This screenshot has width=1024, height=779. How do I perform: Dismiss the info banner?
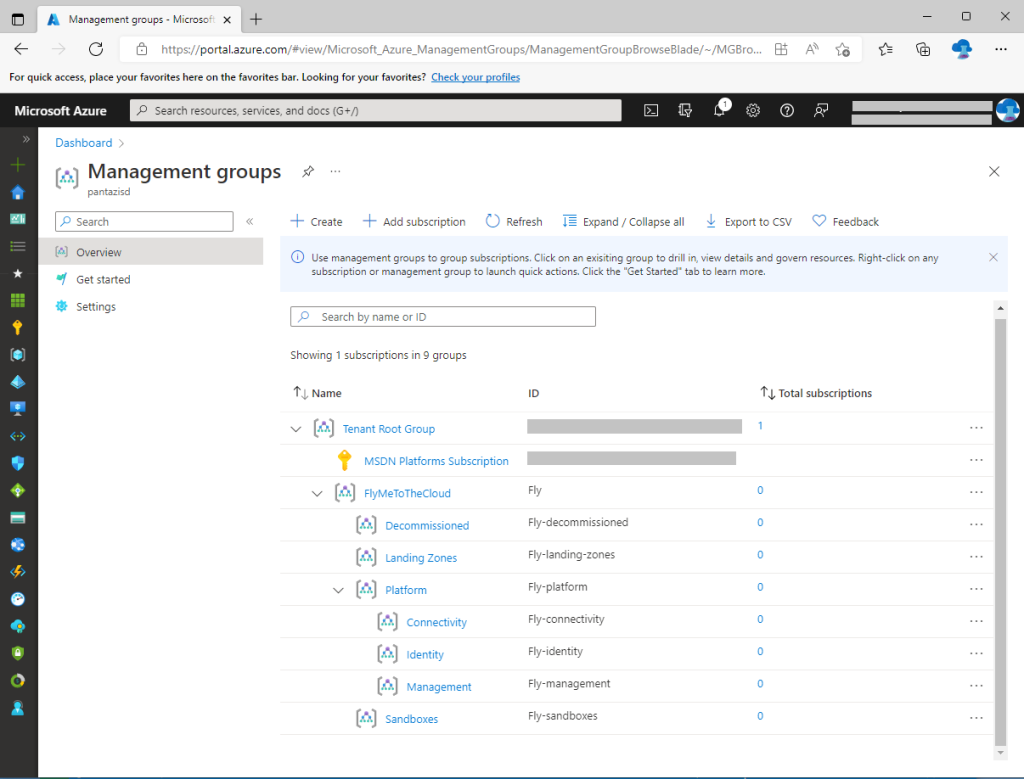click(x=993, y=257)
